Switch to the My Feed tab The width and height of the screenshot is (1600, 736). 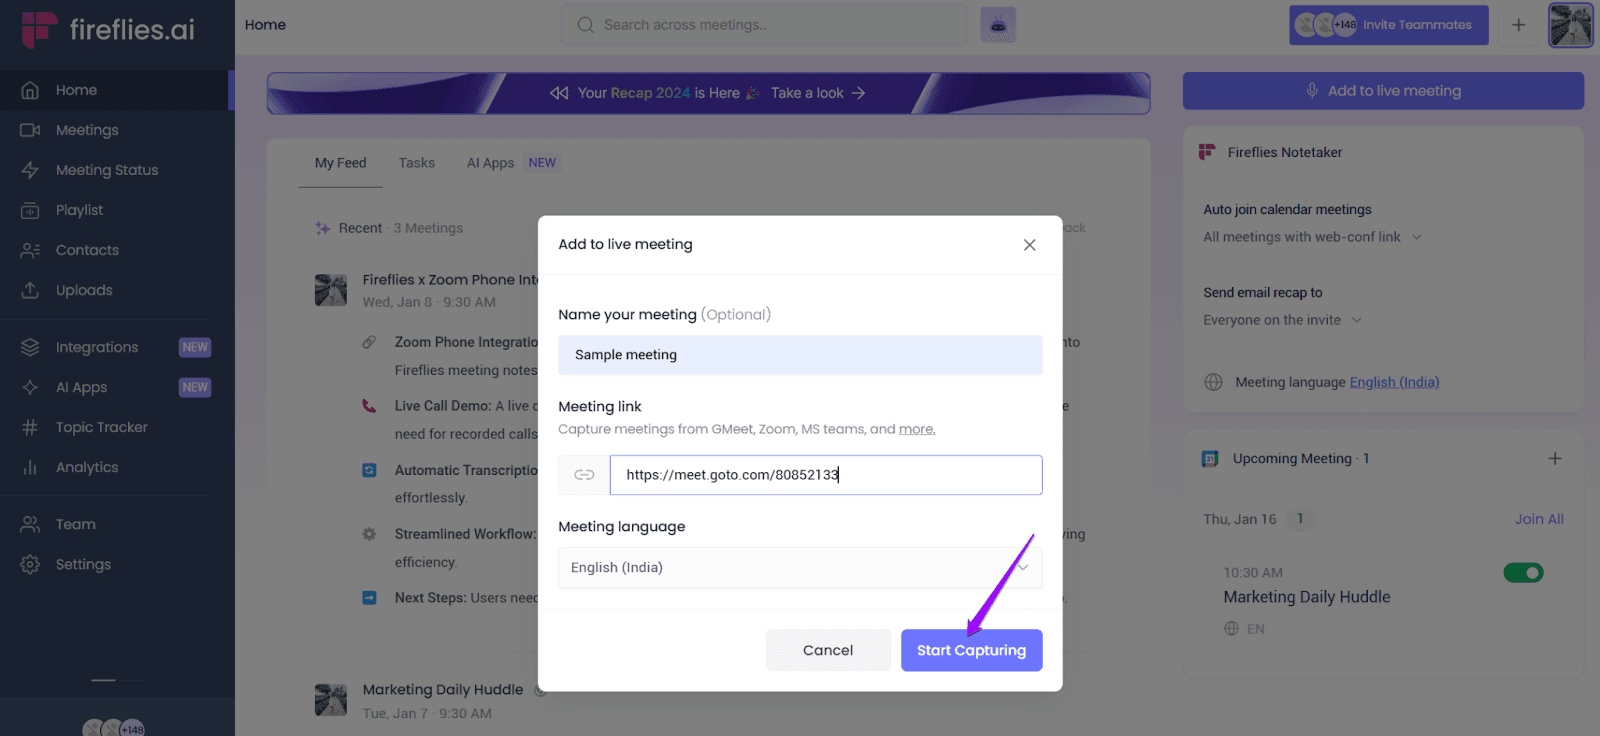[x=340, y=163]
